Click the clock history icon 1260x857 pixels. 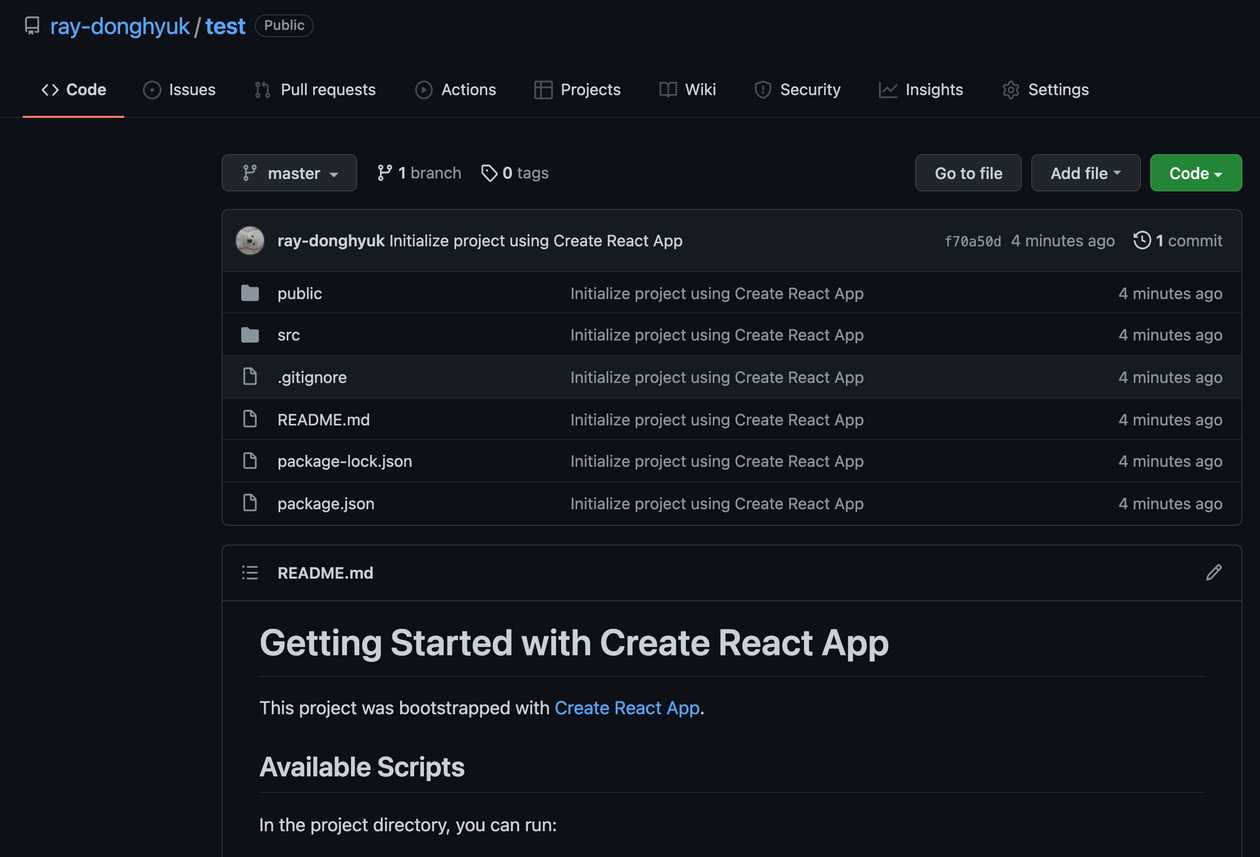click(x=1142, y=240)
